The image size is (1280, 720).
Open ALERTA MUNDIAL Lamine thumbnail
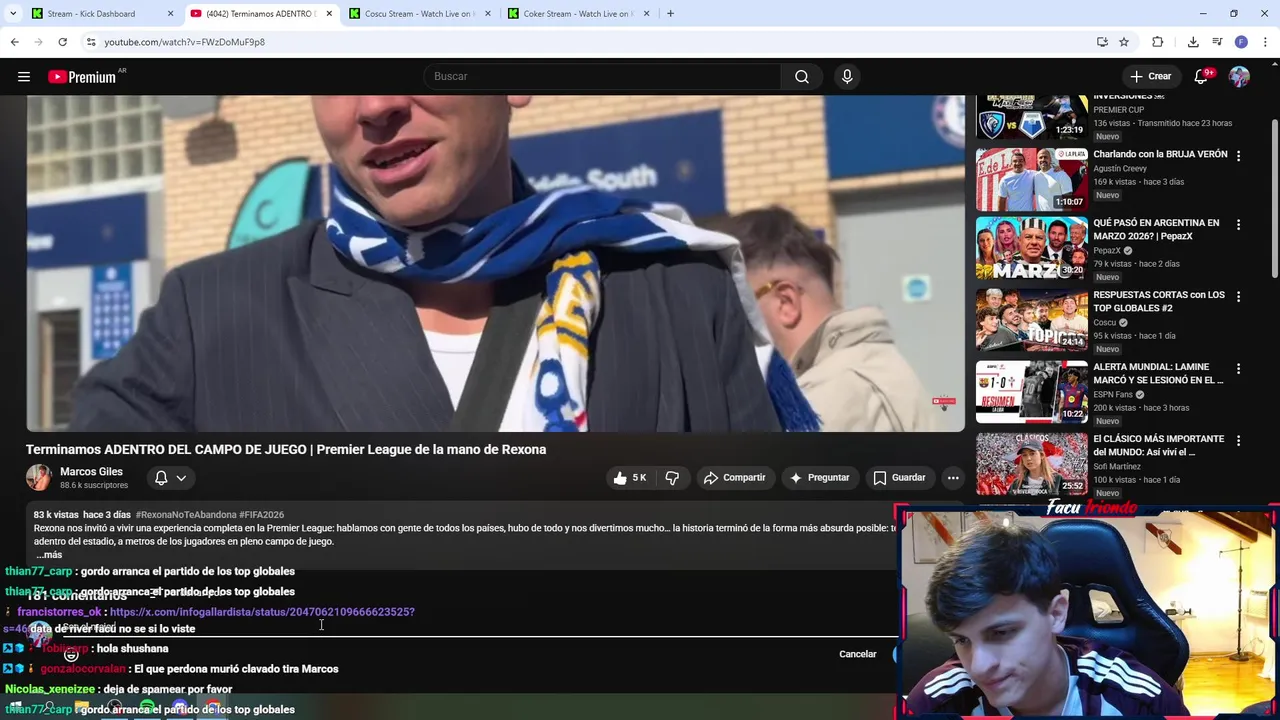[x=1031, y=393]
